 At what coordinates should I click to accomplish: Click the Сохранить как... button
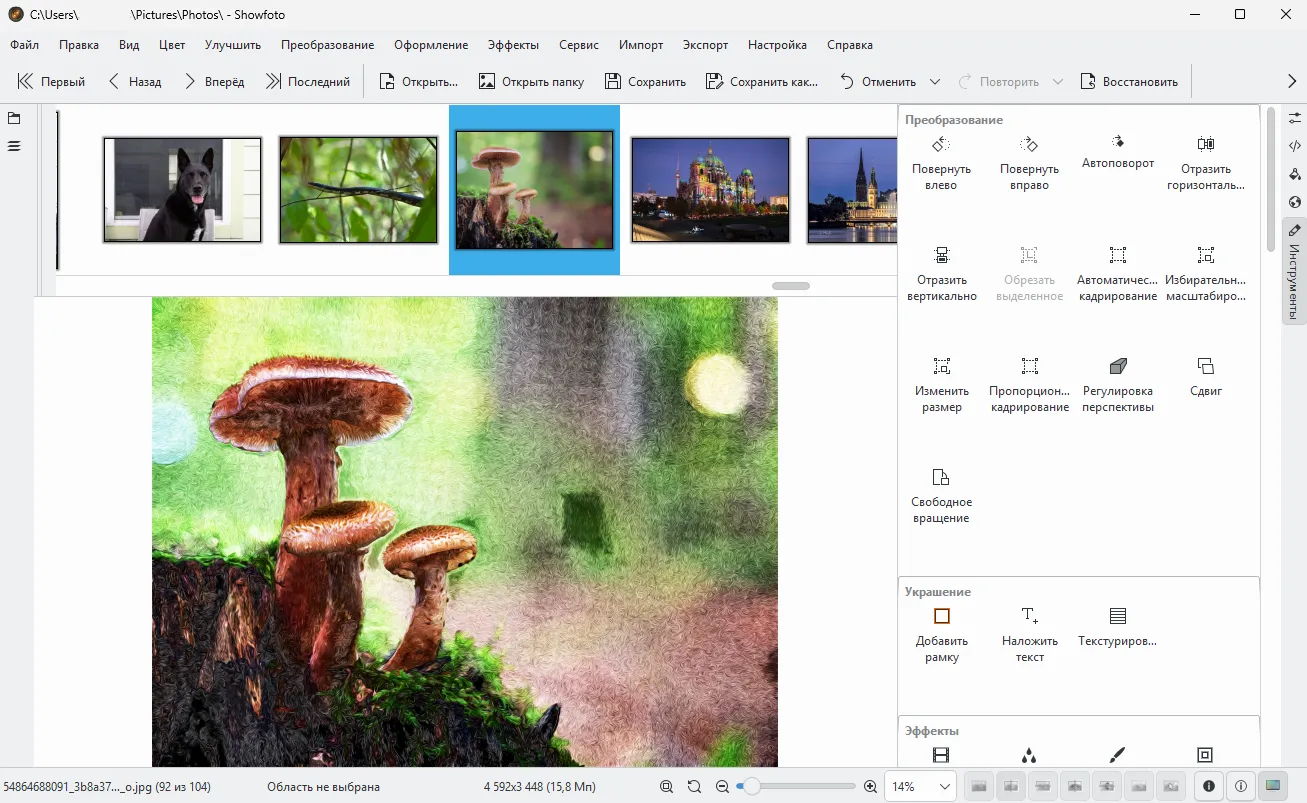click(x=762, y=82)
